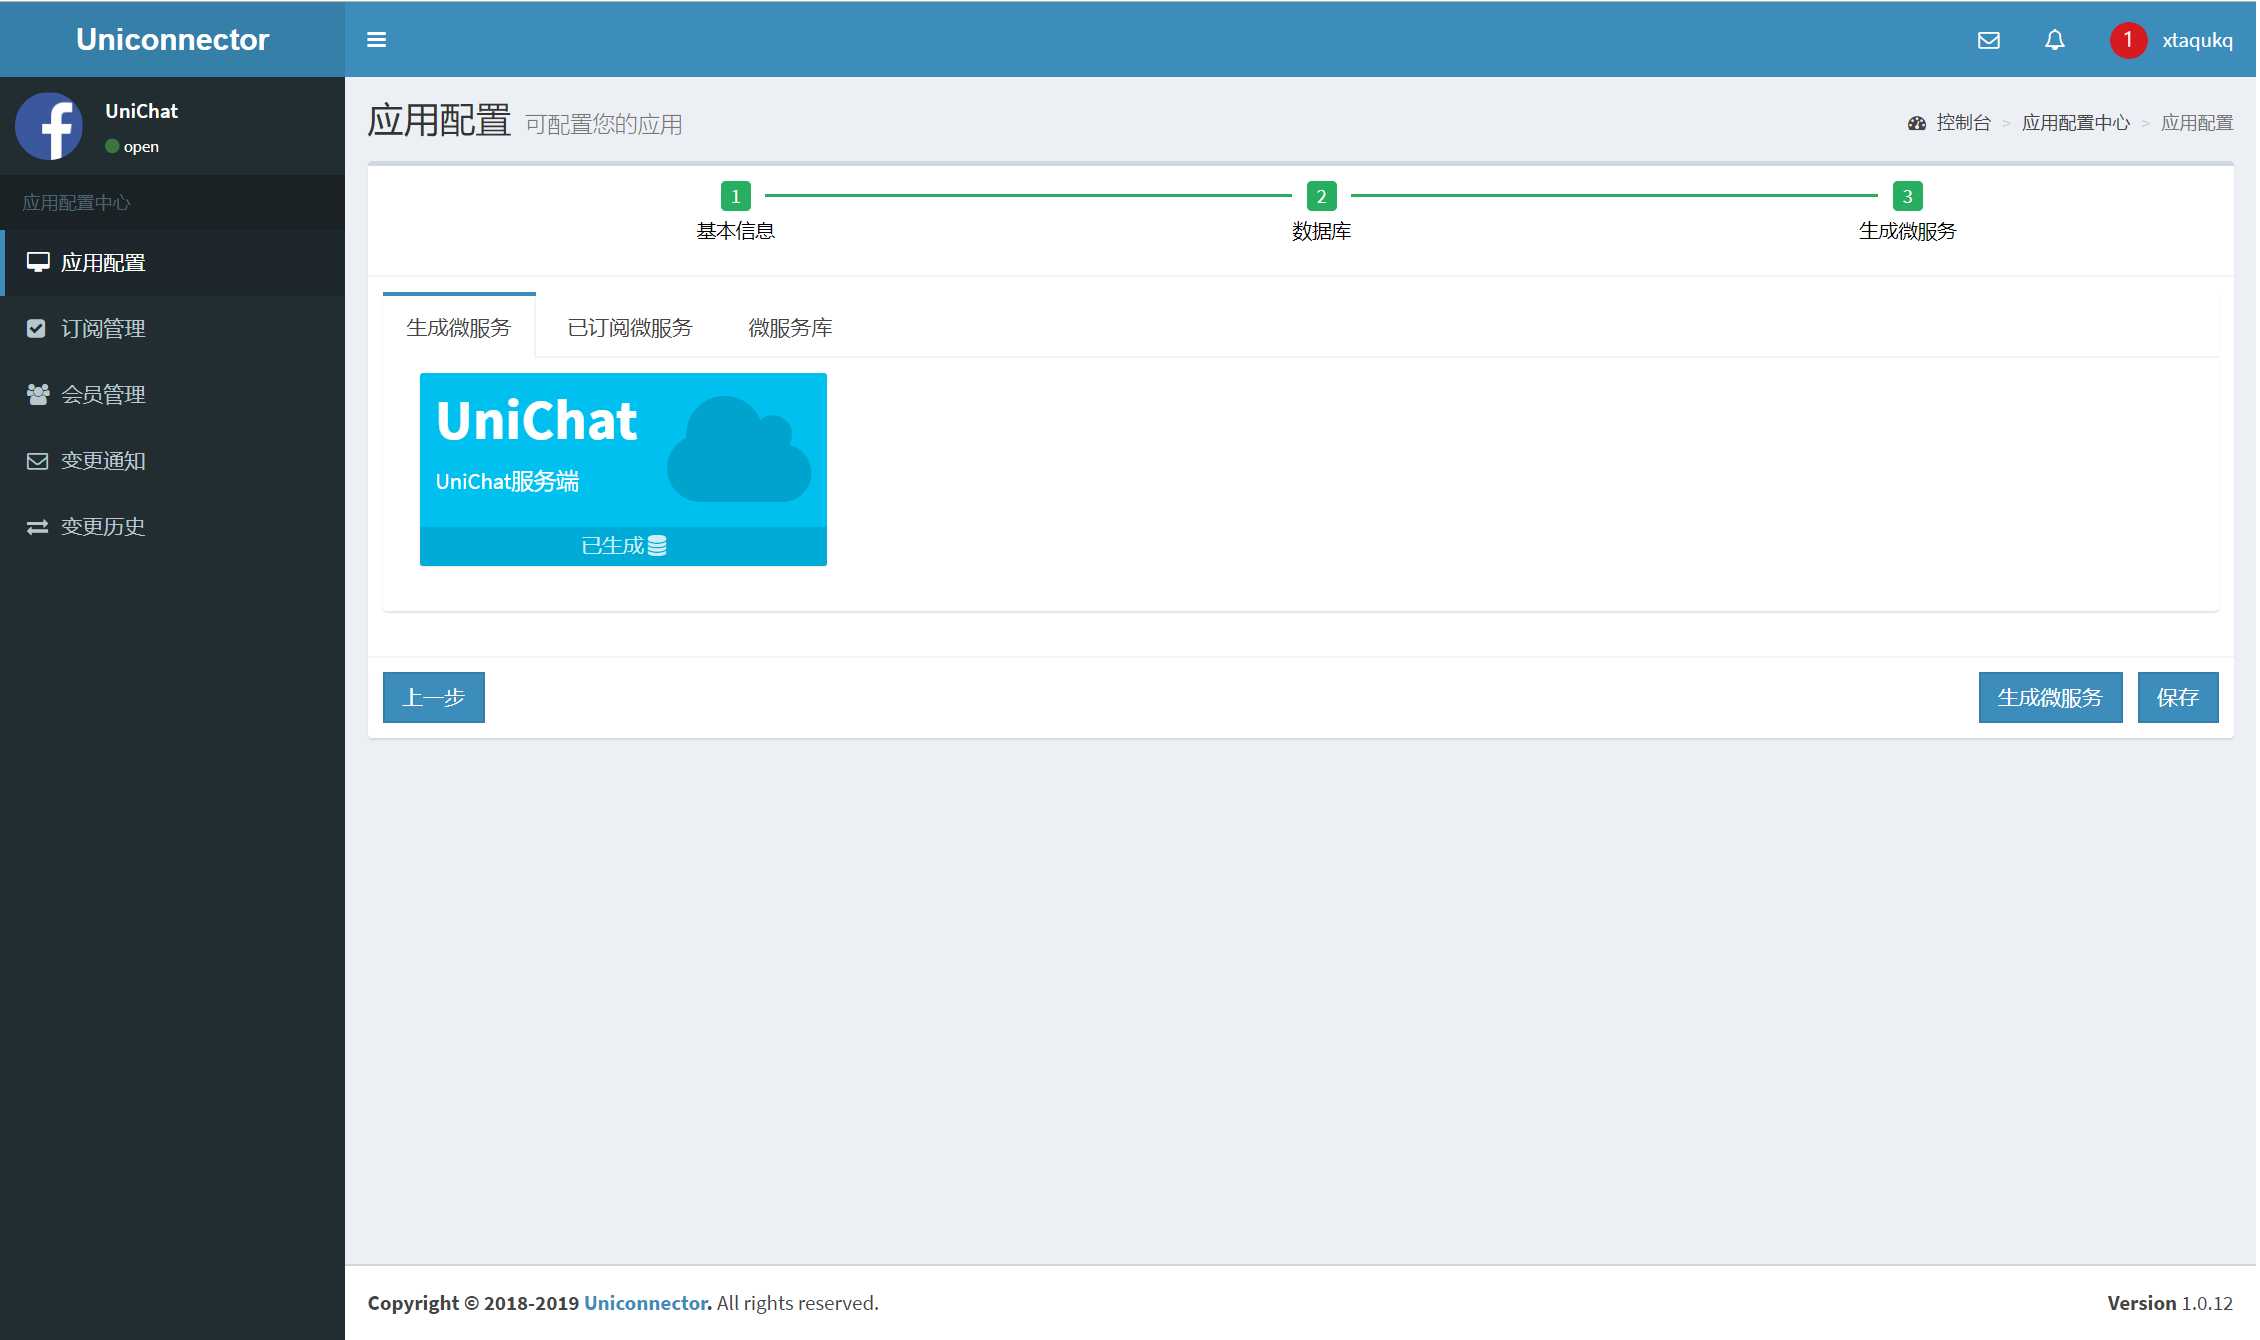Image resolution: width=2260 pixels, height=1340 pixels.
Task: Click the 已生成 status footer on card
Action: pos(623,546)
